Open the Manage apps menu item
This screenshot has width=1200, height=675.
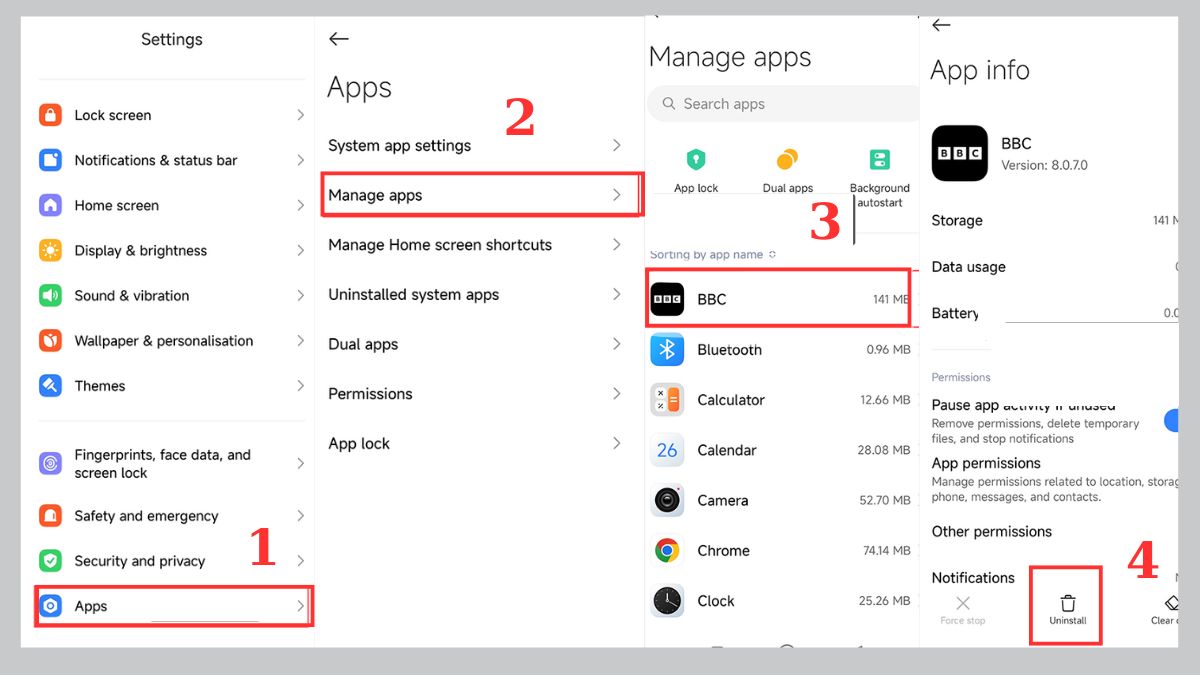(x=481, y=194)
